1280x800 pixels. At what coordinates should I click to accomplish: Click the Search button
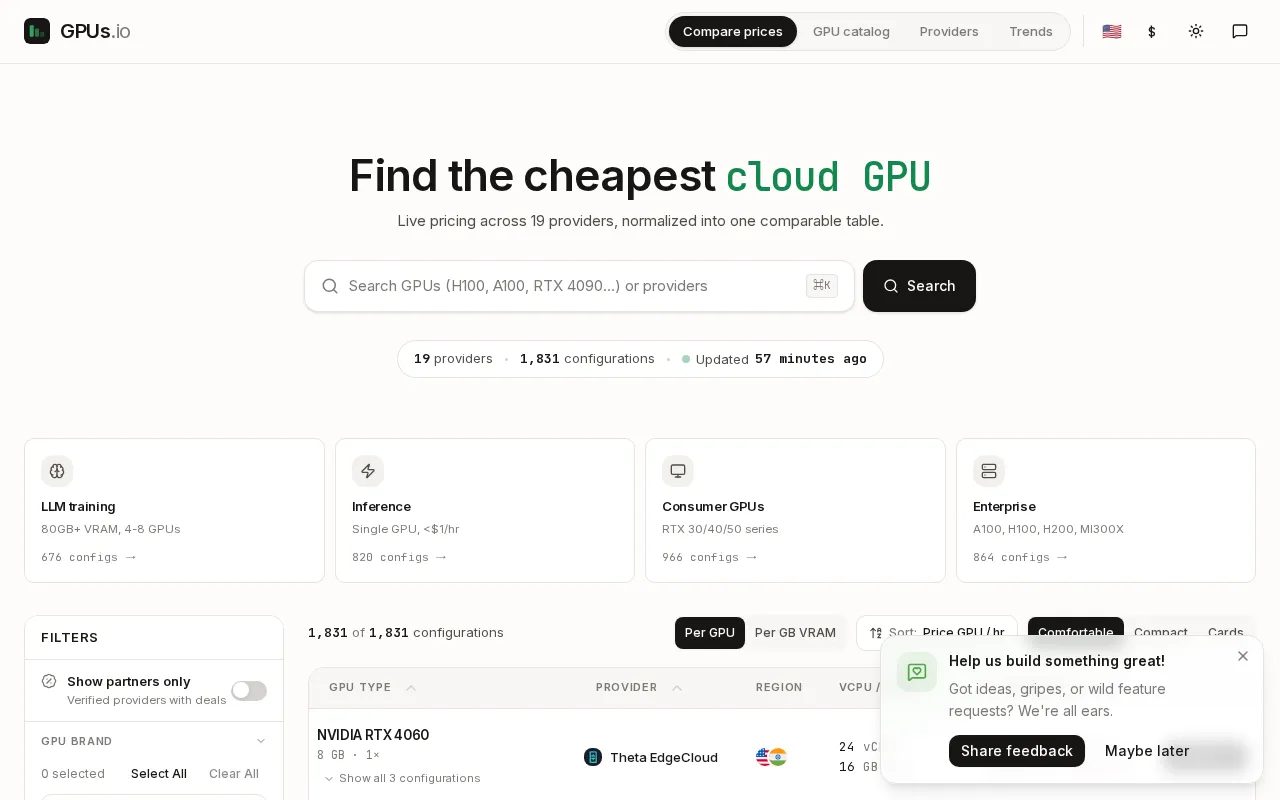tap(919, 286)
